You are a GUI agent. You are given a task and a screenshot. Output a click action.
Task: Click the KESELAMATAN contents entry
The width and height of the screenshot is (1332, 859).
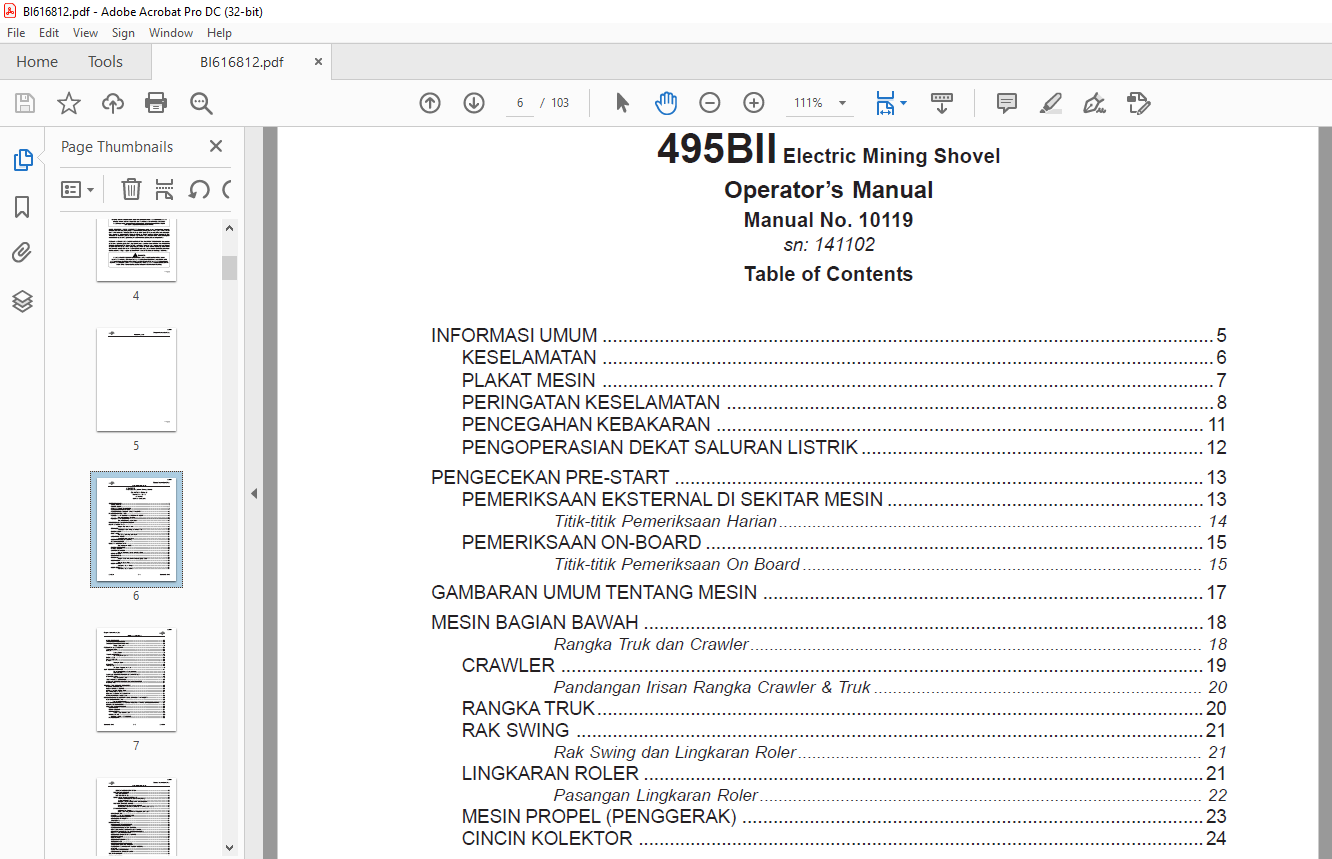pyautogui.click(x=844, y=358)
